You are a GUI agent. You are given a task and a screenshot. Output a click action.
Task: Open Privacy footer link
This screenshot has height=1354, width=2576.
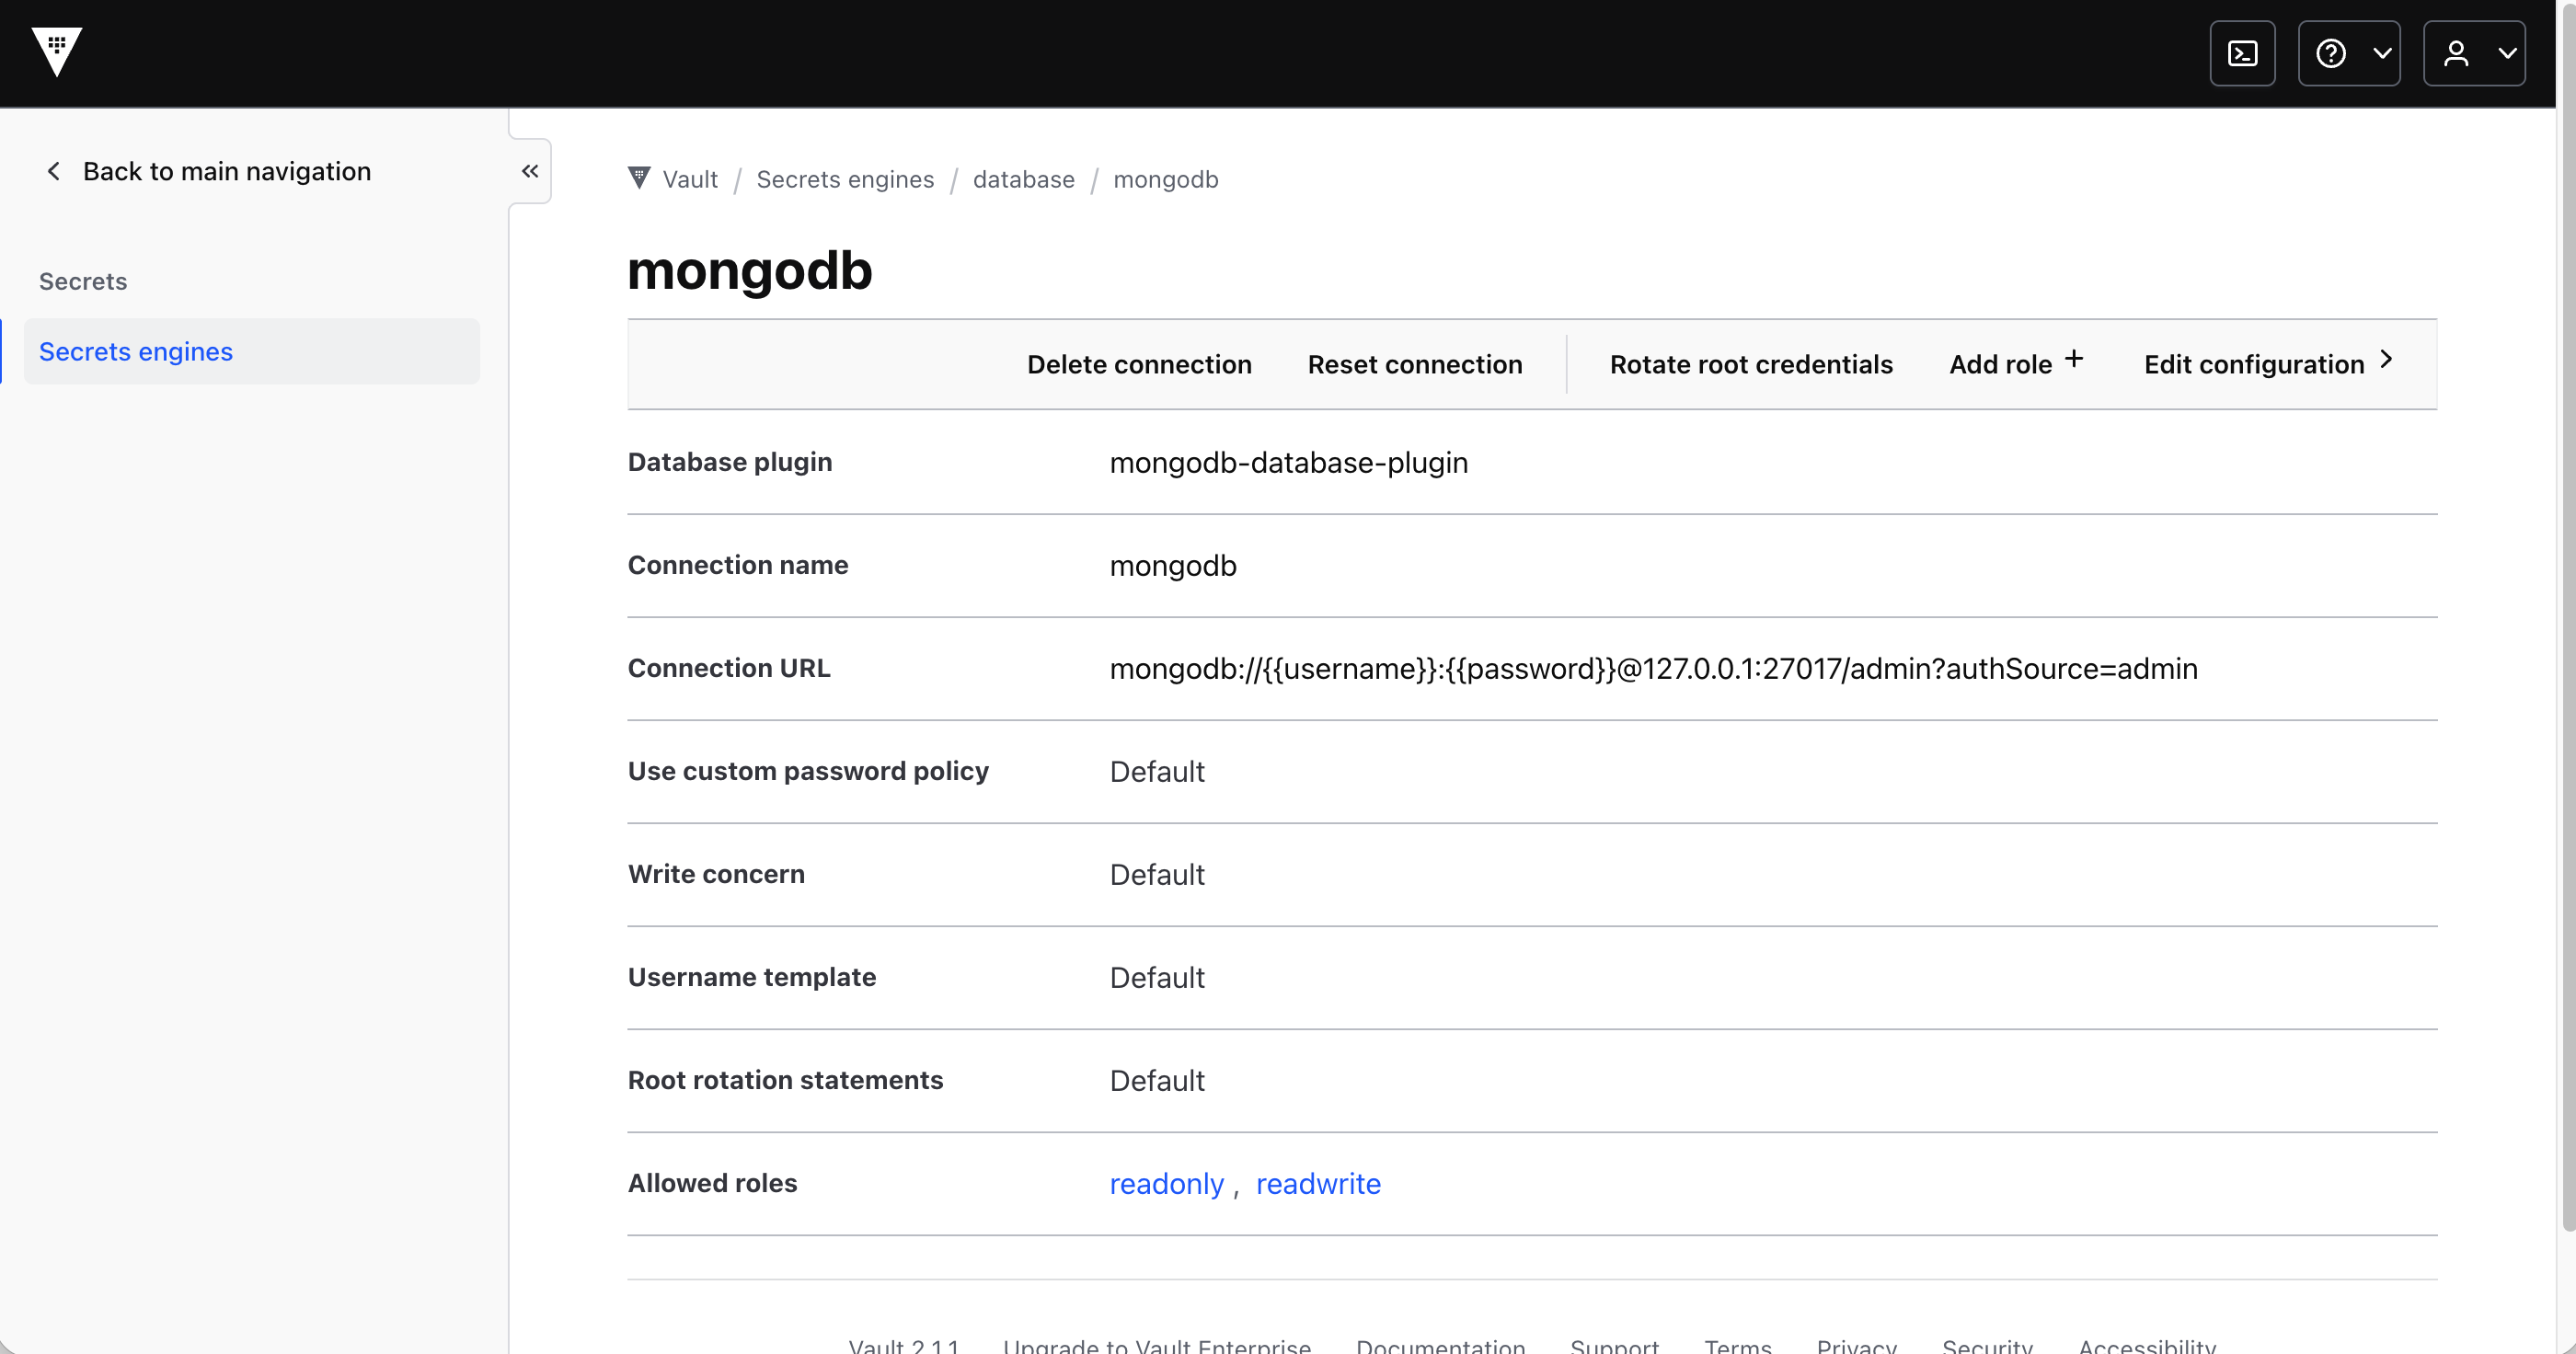pos(1857,1344)
